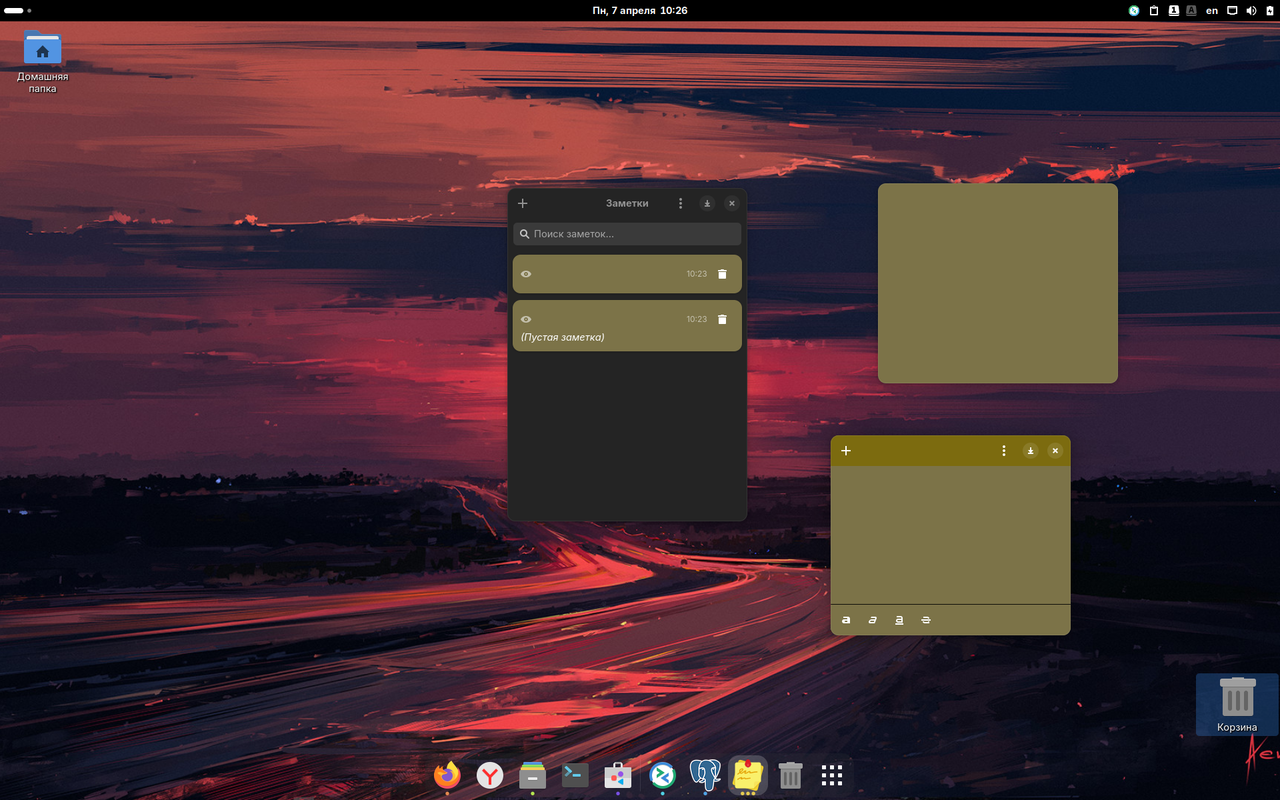
Task: Open the three-dot menu in the Заметки header
Action: [681, 203]
